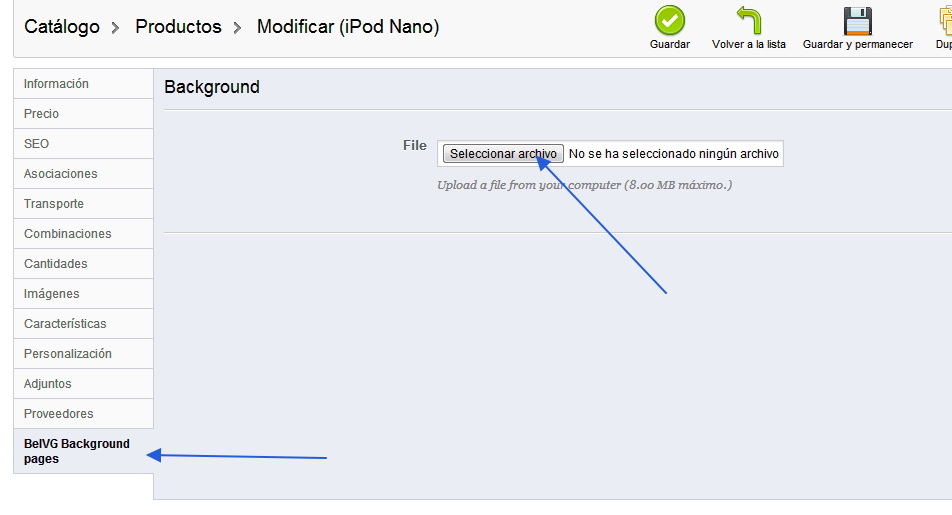Click the Catálogo breadcrumb link

tap(62, 27)
